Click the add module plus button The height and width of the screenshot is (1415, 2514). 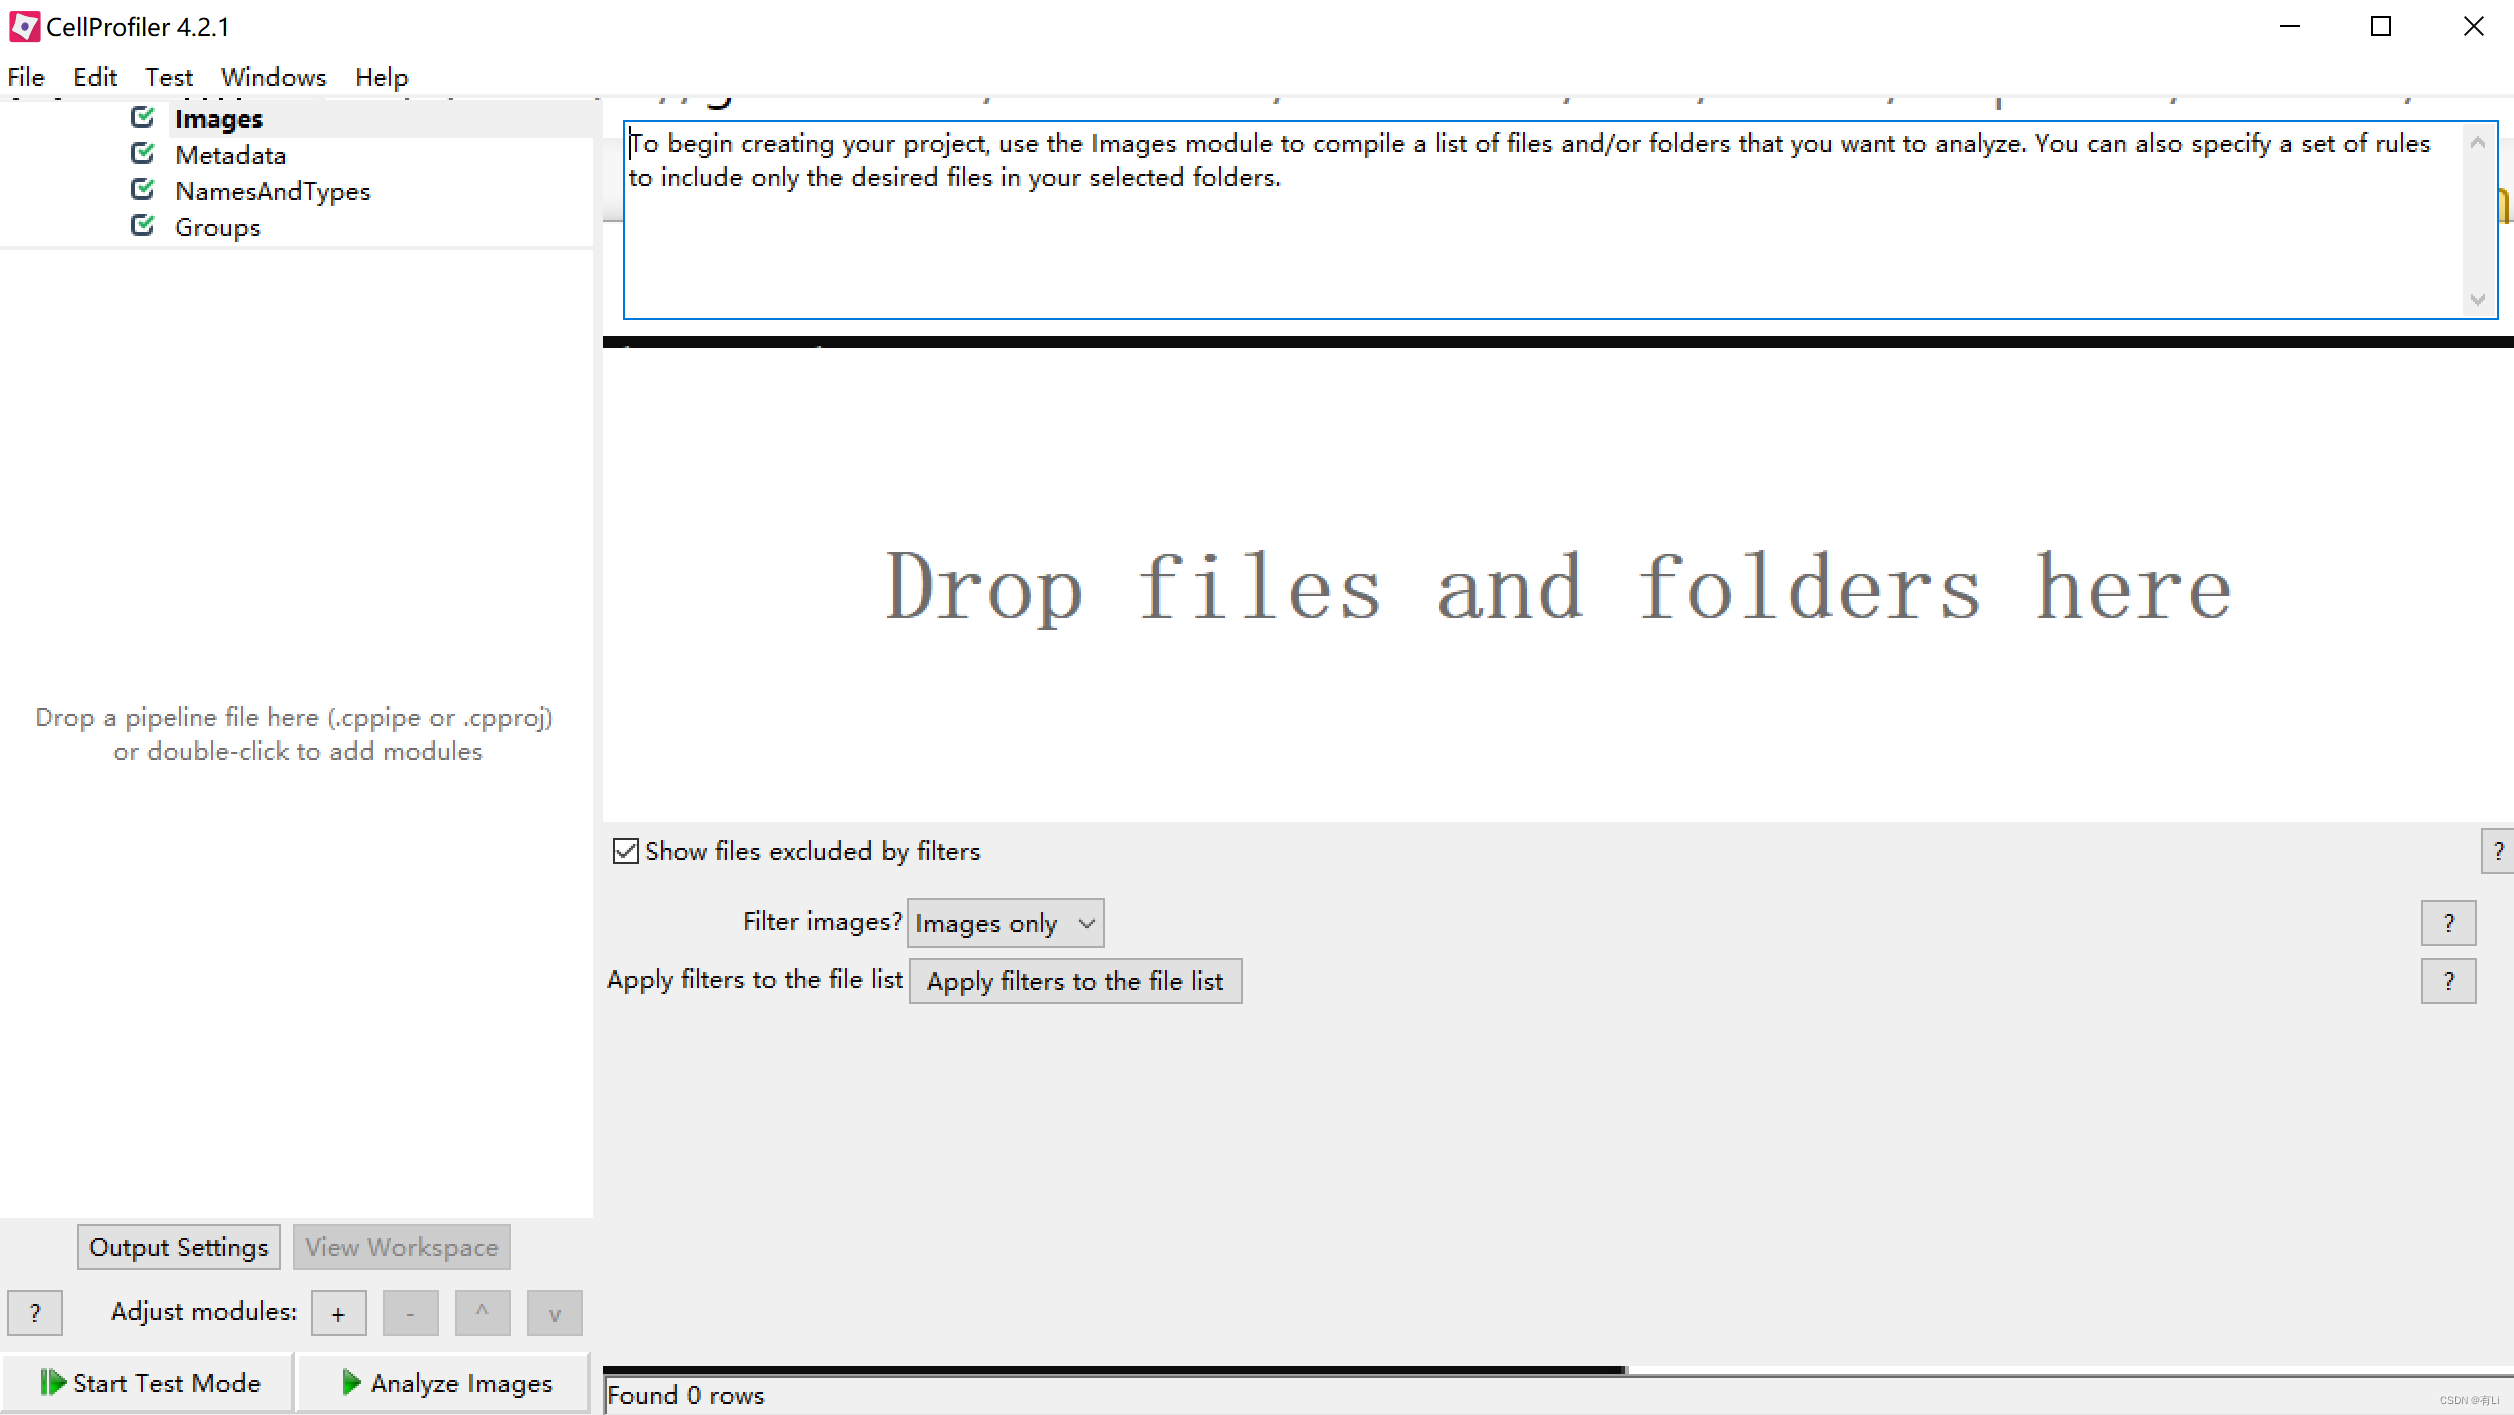coord(337,1313)
